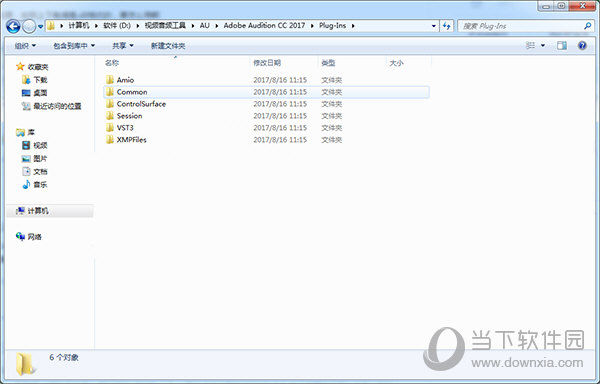
Task: Select 计算机 in the address breadcrumb
Action: [79, 26]
